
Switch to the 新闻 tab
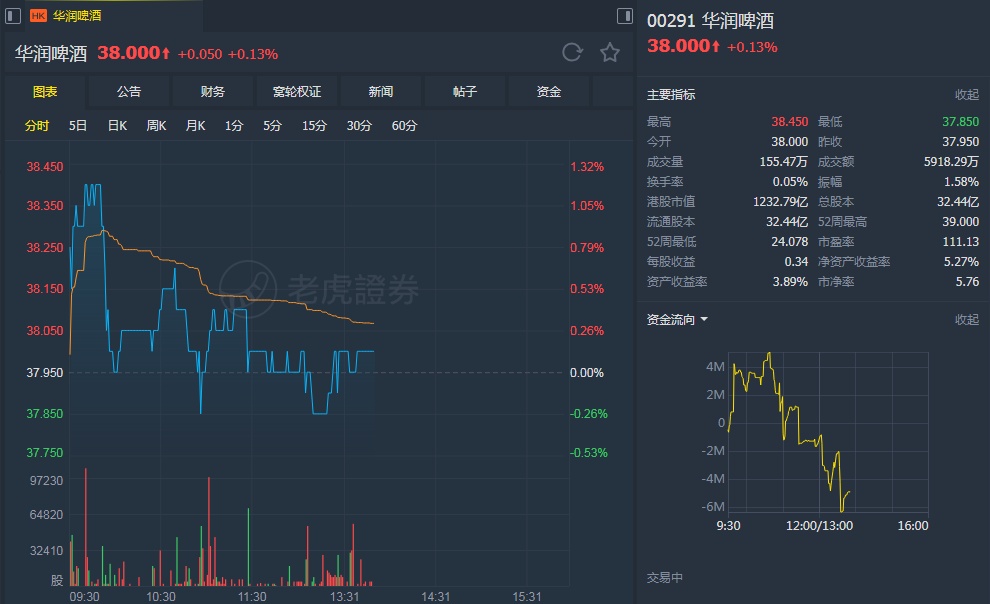pos(381,92)
